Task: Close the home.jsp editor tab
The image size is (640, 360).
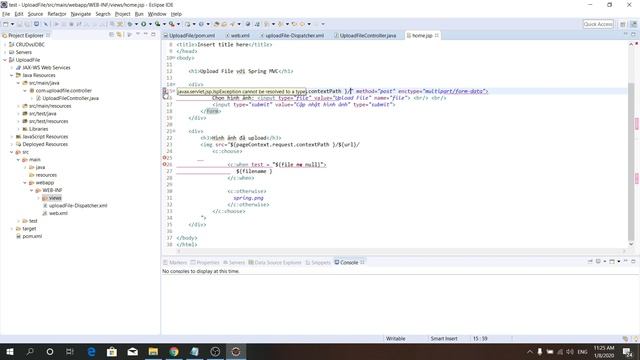Action: [437, 36]
